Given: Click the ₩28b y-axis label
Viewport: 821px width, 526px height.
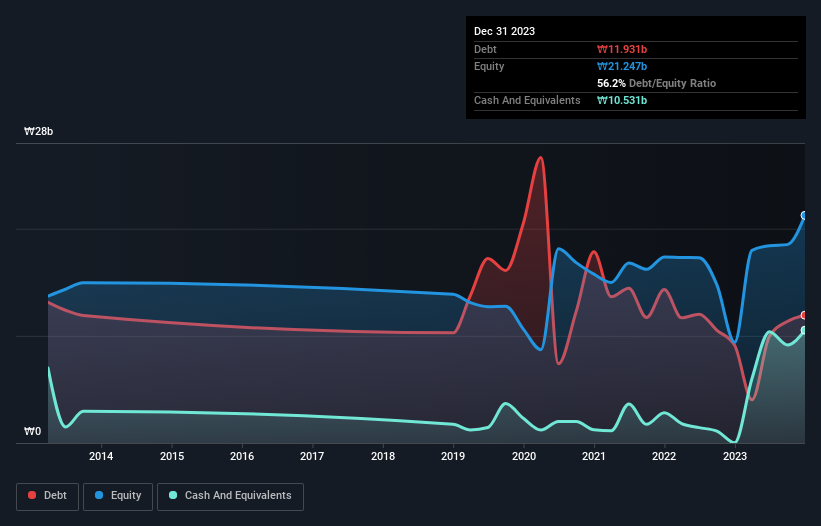Looking at the screenshot, I should point(38,131).
